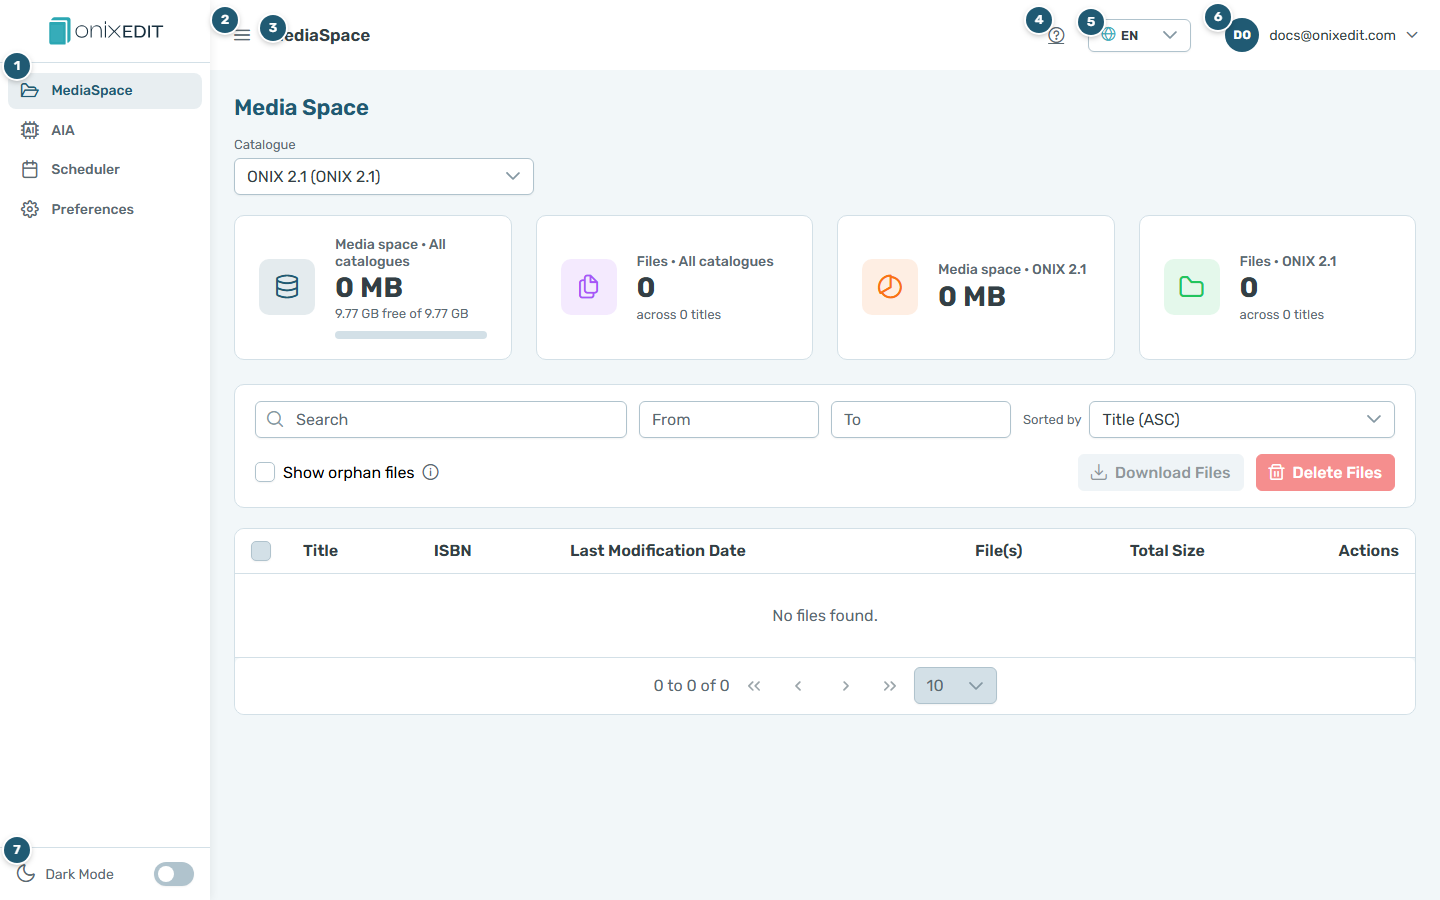This screenshot has width=1440, height=900.
Task: Click the Download Files button
Action: pyautogui.click(x=1161, y=473)
